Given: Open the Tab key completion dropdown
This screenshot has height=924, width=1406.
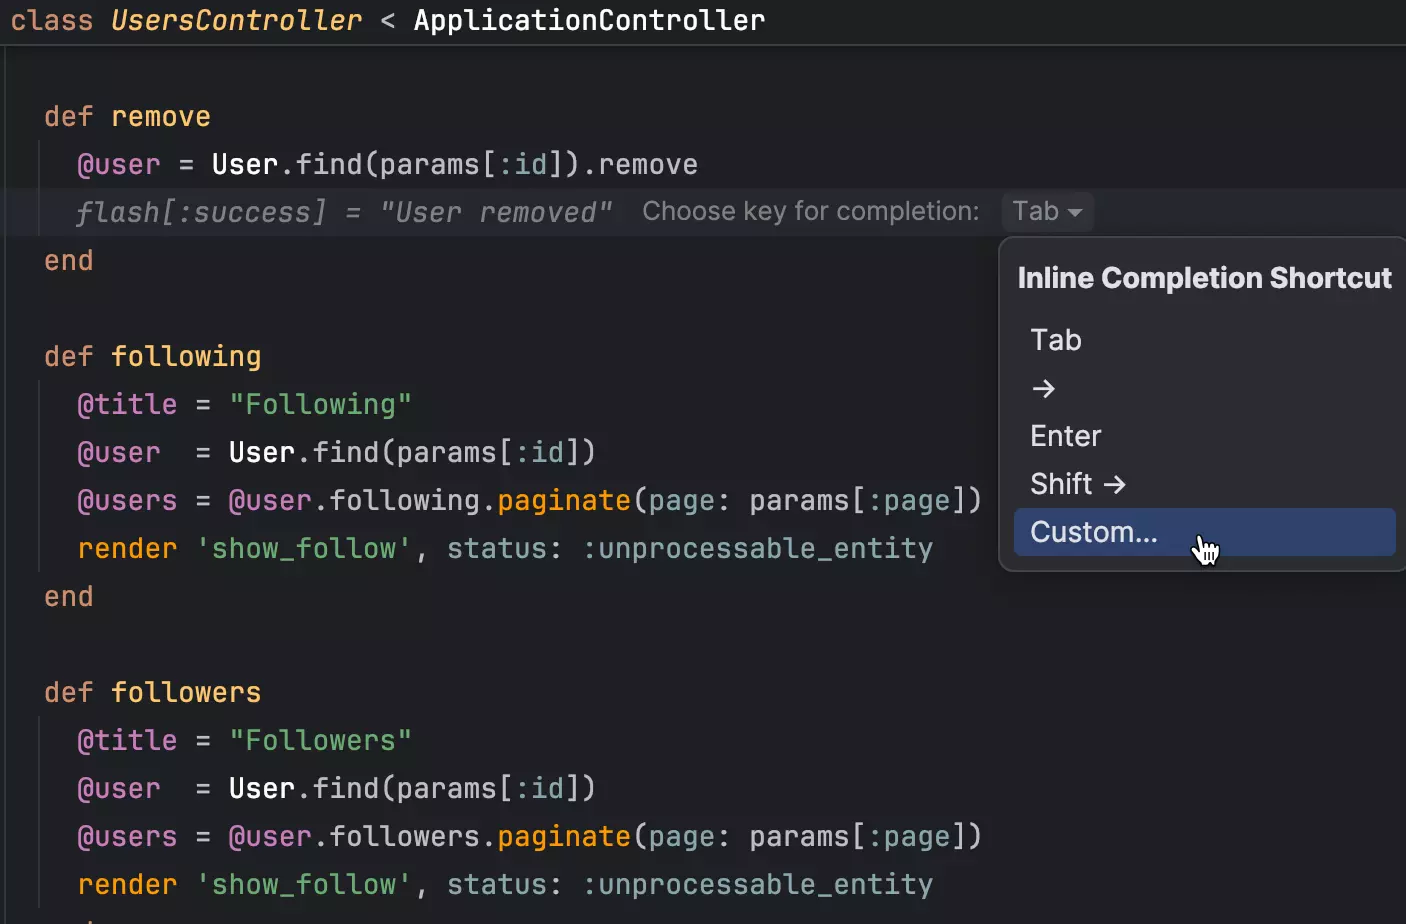Looking at the screenshot, I should 1046,212.
